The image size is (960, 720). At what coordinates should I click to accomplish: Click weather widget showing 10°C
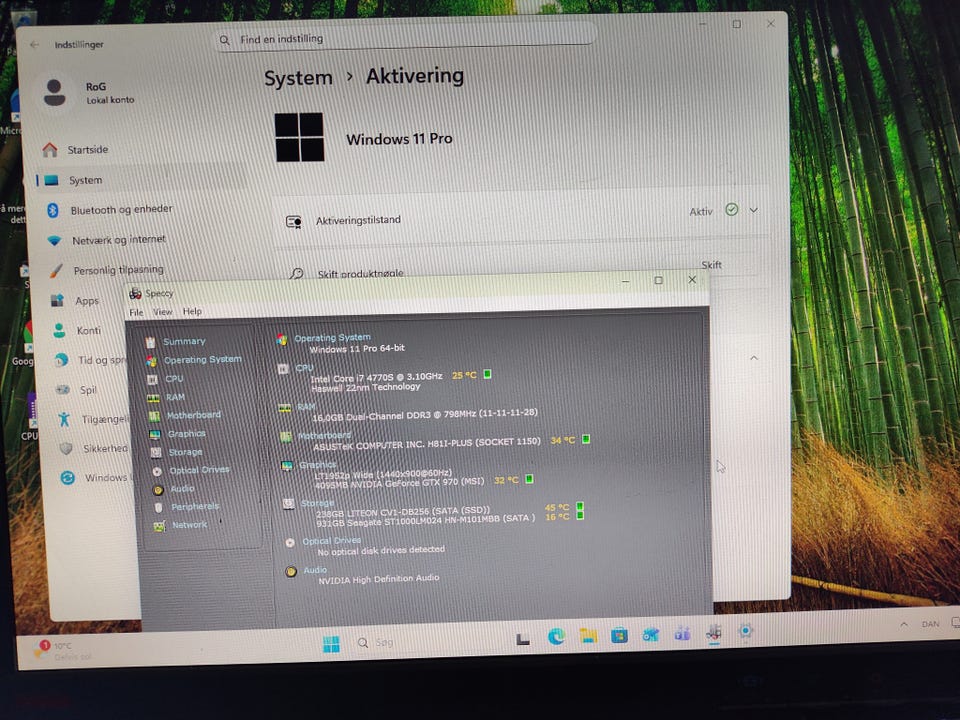64,650
